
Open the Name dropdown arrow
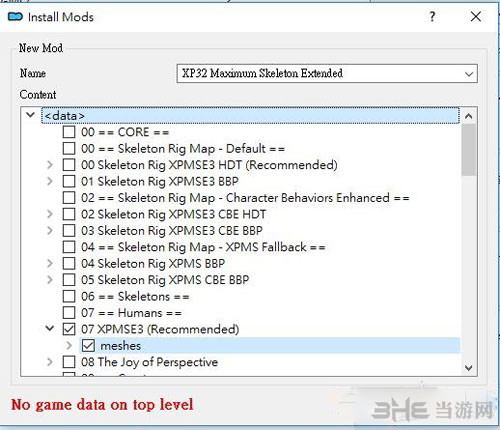click(469, 74)
